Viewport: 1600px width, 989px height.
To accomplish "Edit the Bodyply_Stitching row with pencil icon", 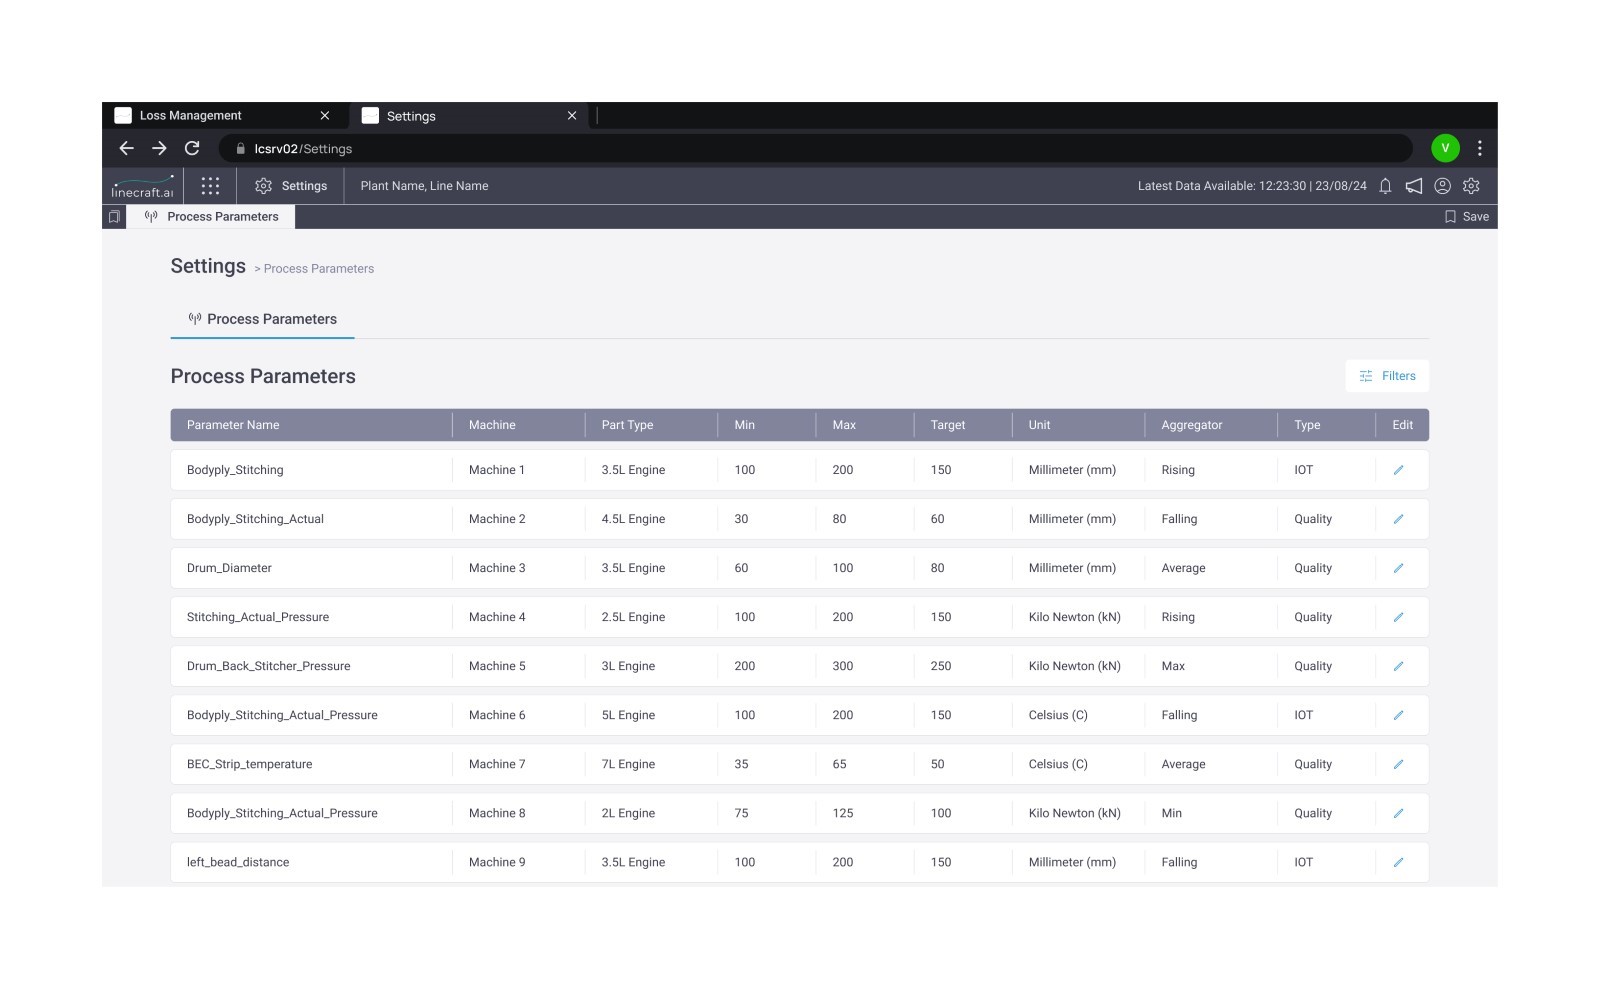I will pos(1398,470).
